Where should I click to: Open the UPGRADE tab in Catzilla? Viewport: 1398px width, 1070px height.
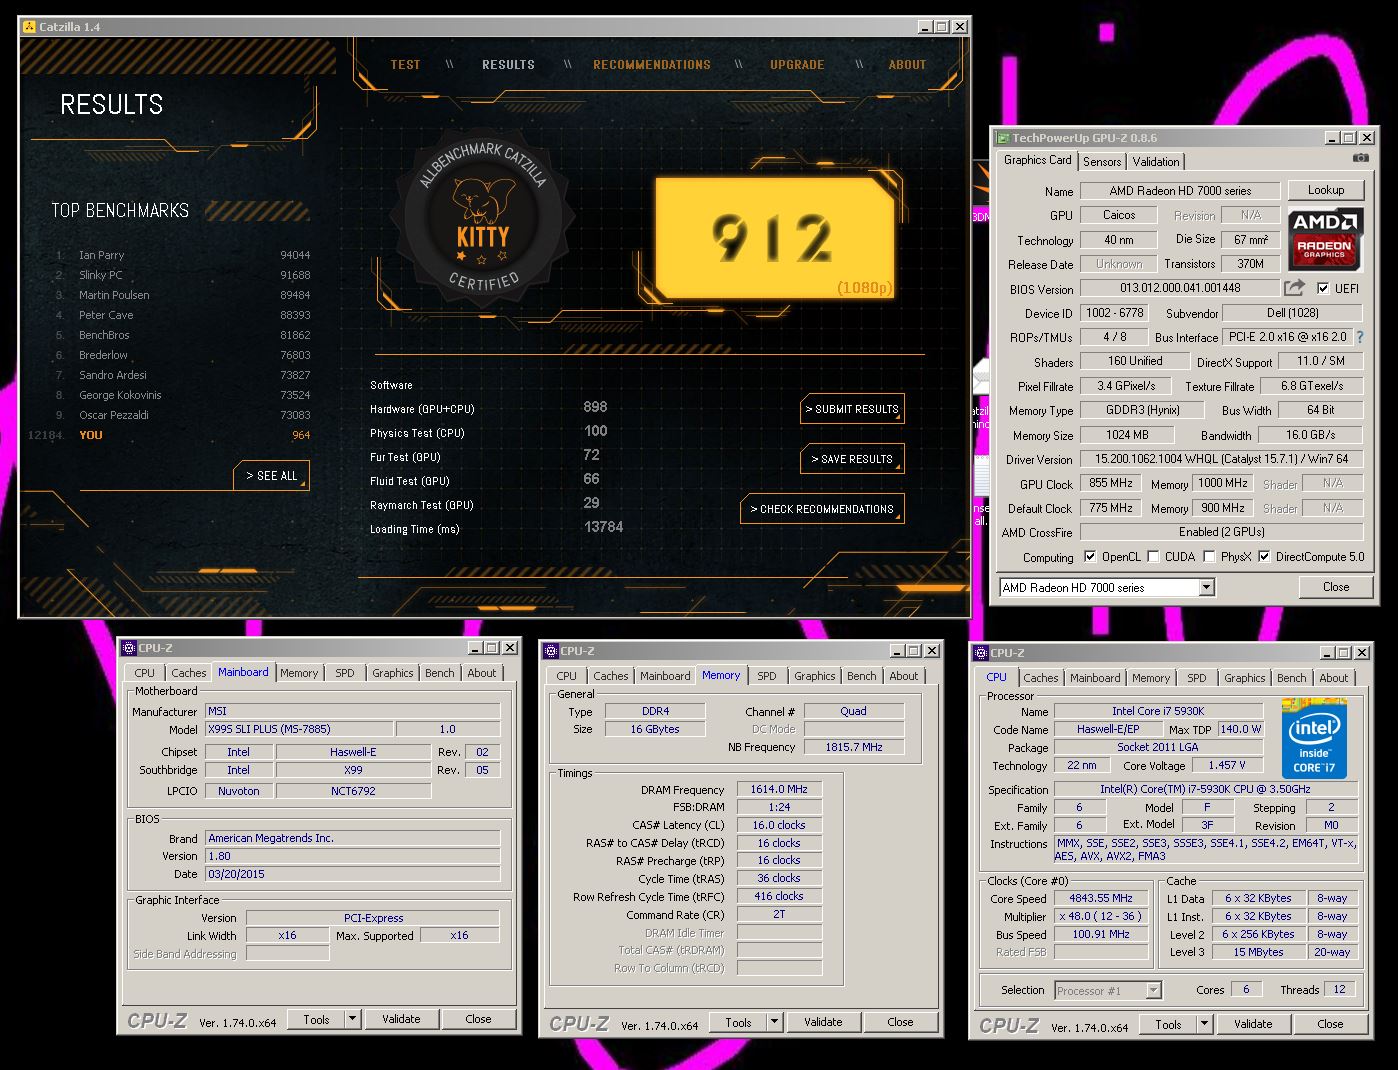pyautogui.click(x=797, y=65)
